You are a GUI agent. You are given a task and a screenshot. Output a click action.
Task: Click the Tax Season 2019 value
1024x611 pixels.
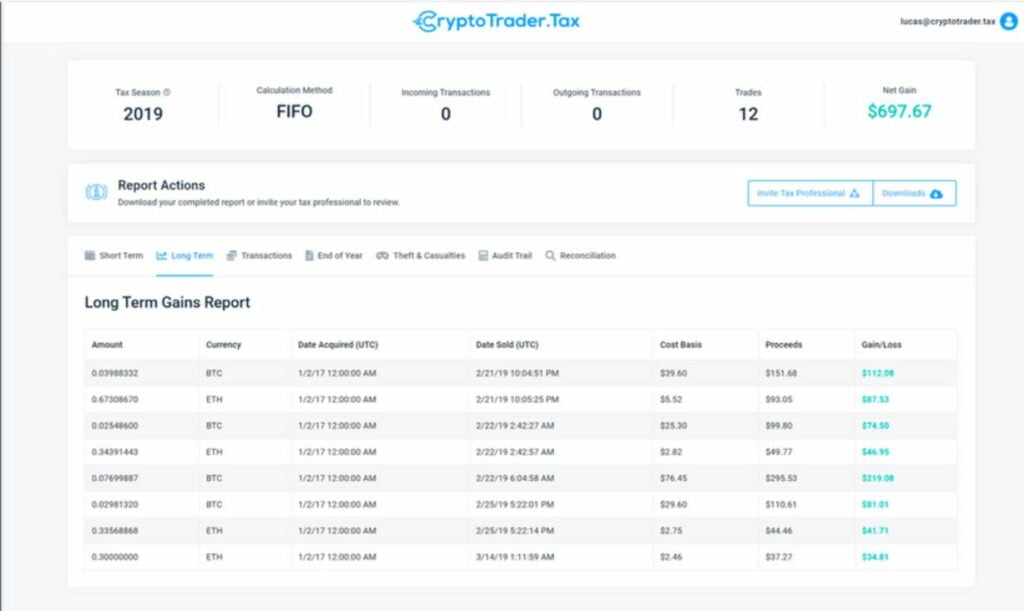click(x=143, y=114)
